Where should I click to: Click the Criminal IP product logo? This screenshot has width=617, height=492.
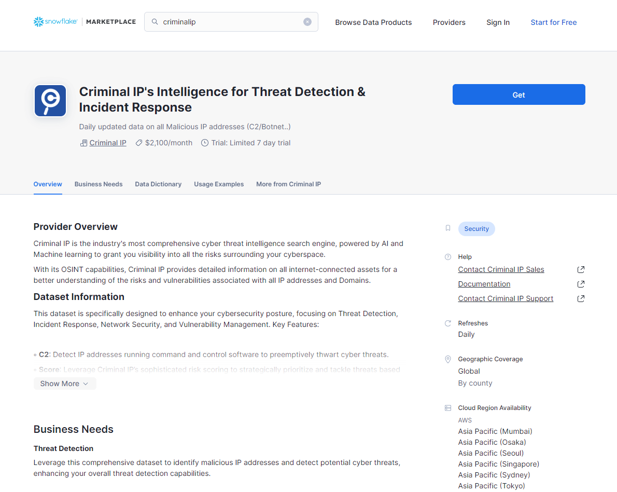(50, 101)
